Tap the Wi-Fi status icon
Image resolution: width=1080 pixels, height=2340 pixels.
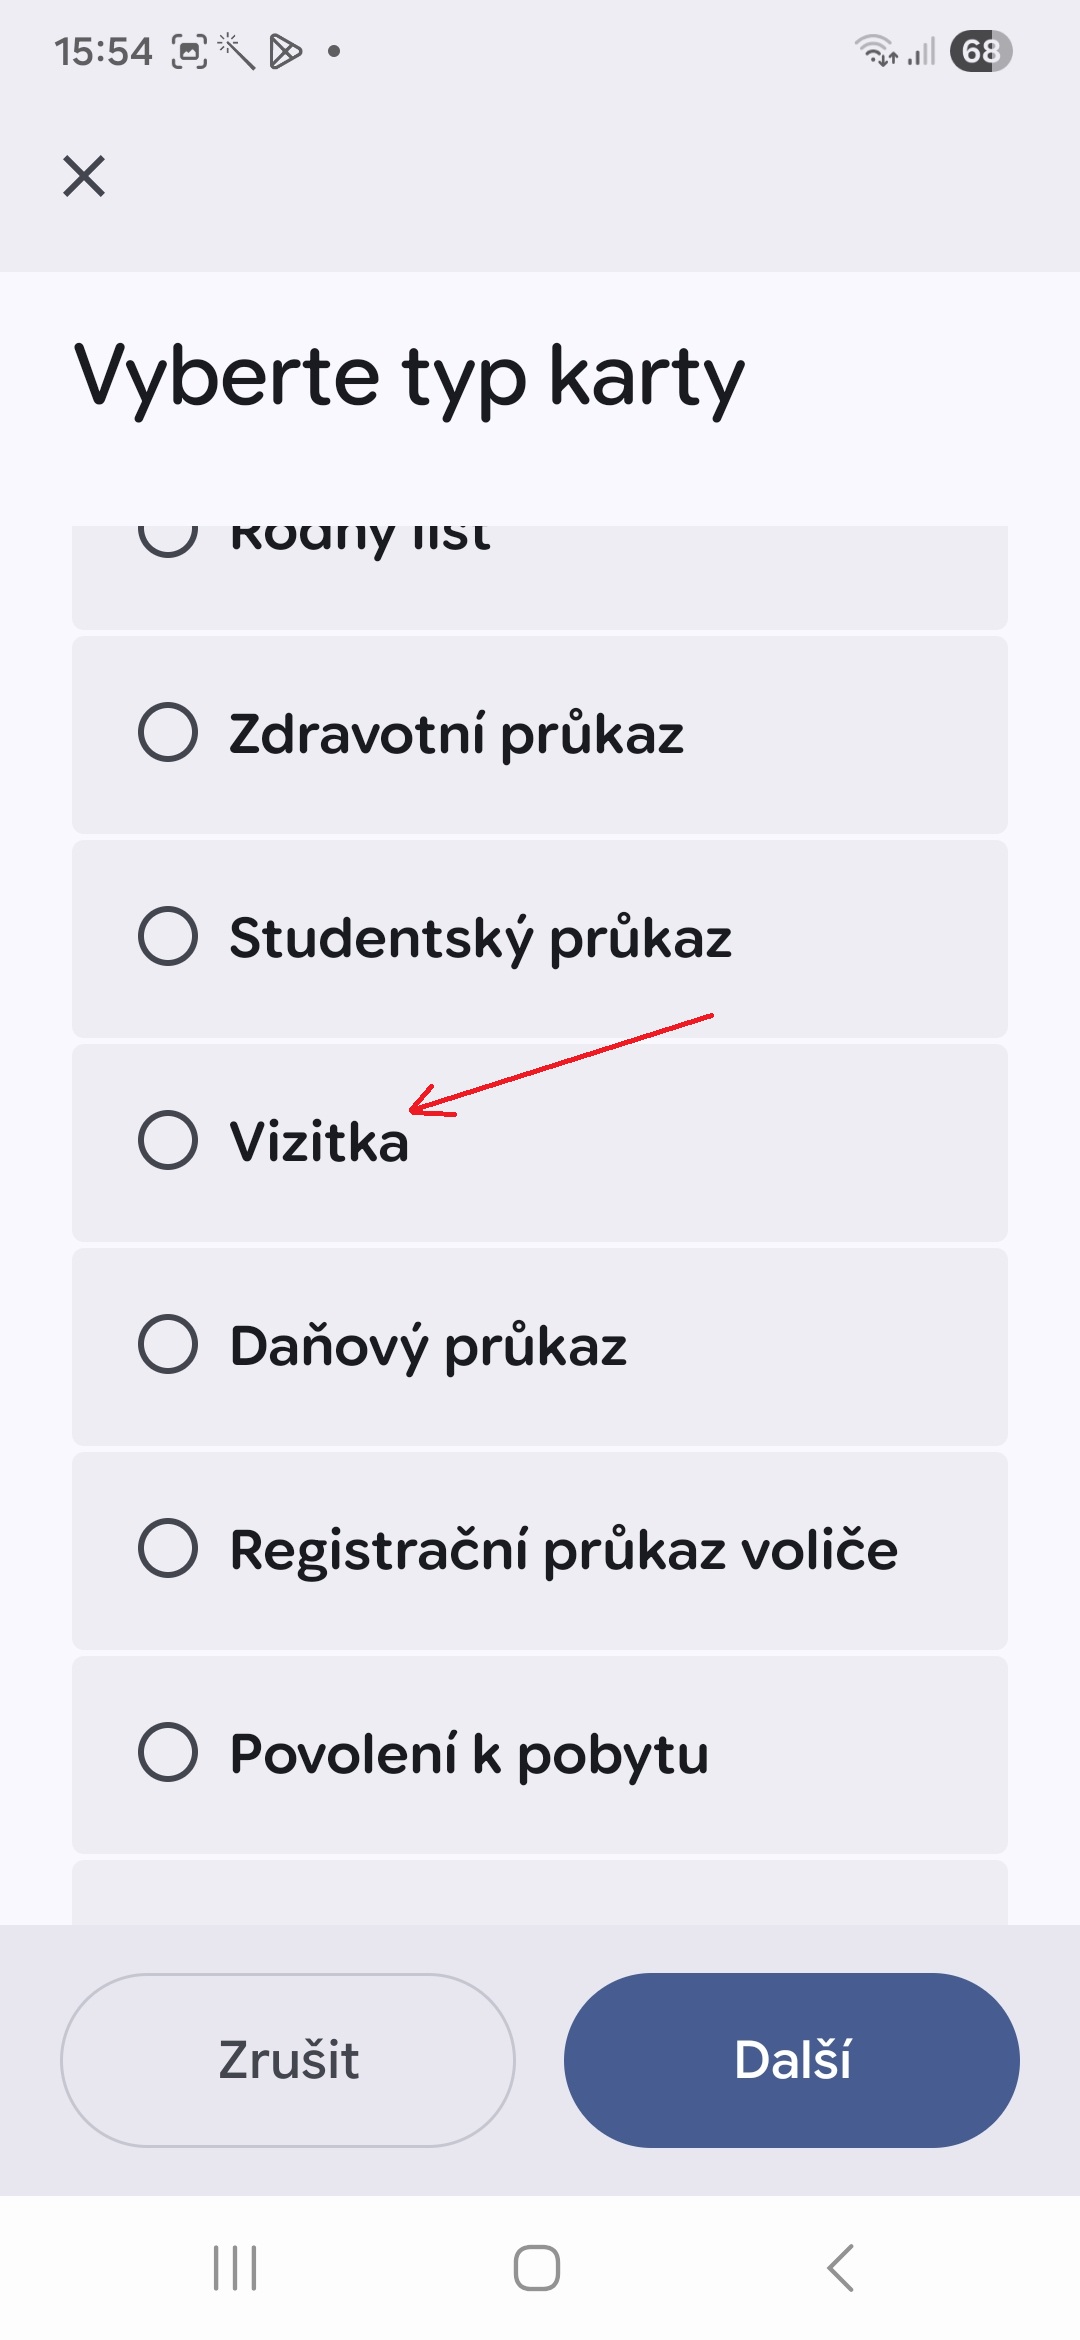874,50
